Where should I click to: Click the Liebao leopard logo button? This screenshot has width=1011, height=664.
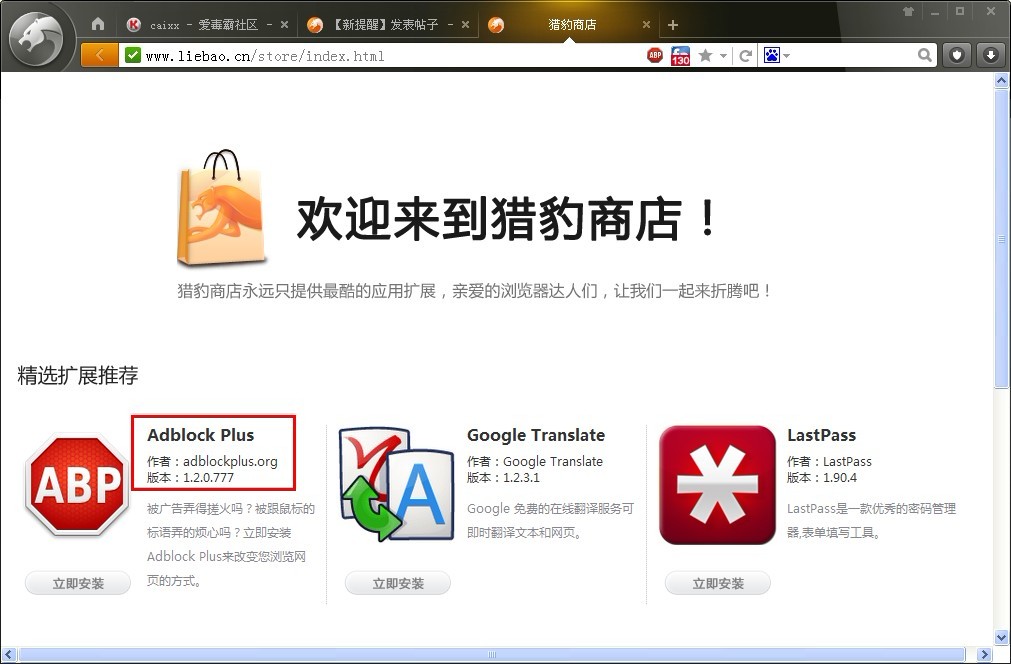(37, 40)
